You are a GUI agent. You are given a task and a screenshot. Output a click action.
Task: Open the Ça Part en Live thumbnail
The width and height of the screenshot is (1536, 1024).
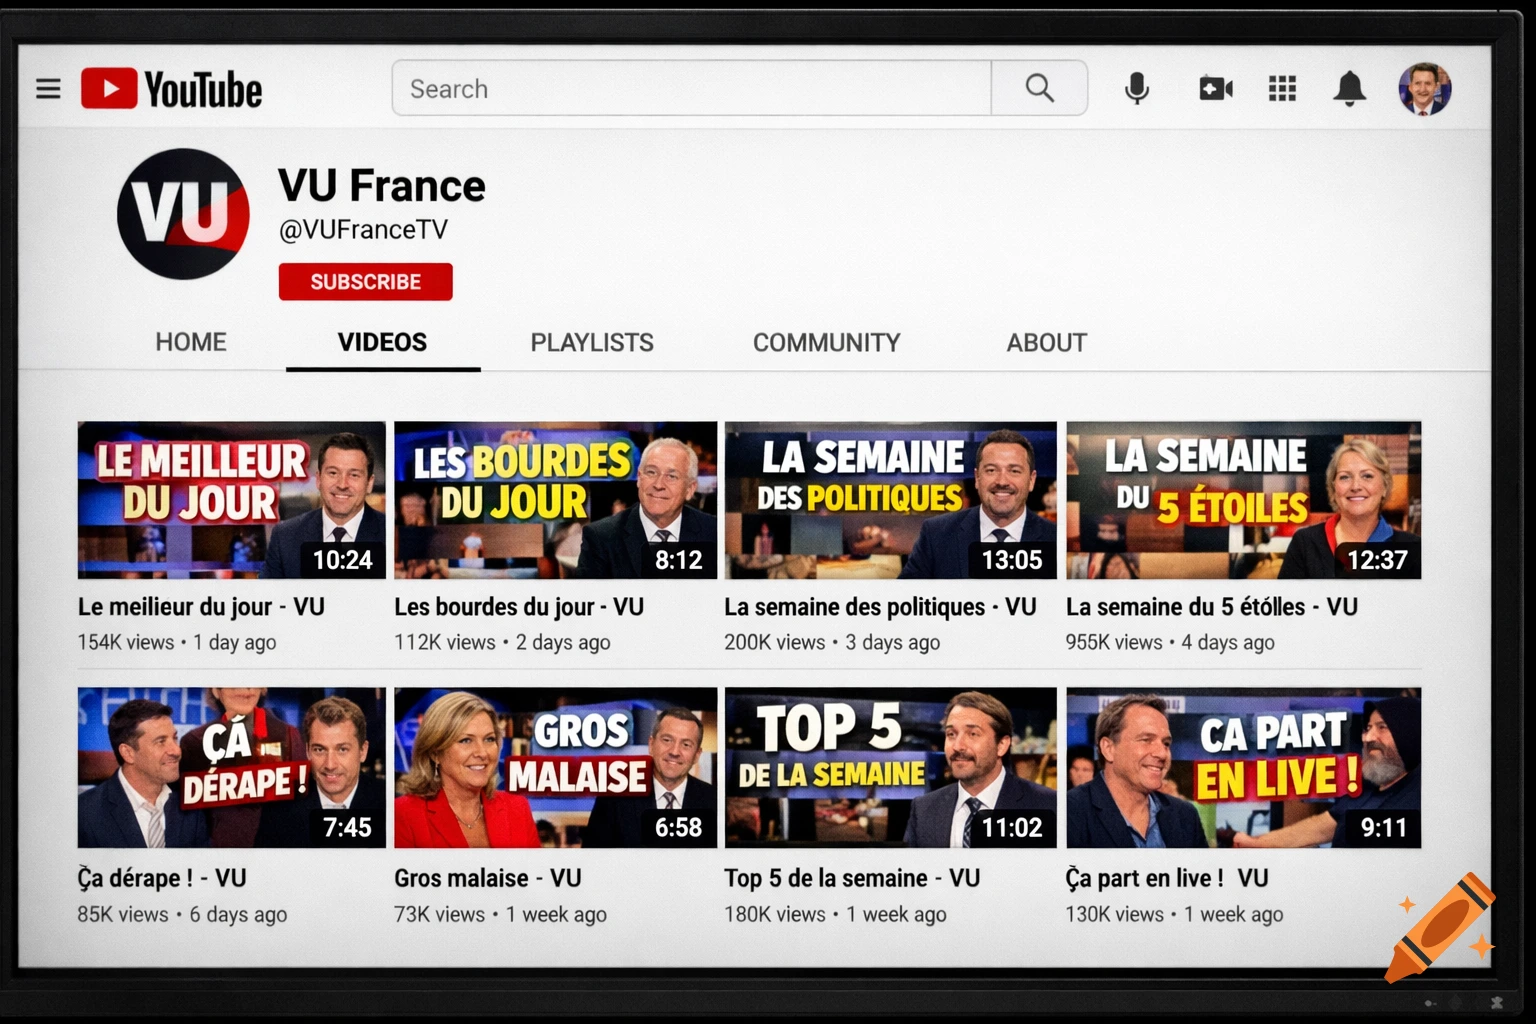tap(1243, 768)
